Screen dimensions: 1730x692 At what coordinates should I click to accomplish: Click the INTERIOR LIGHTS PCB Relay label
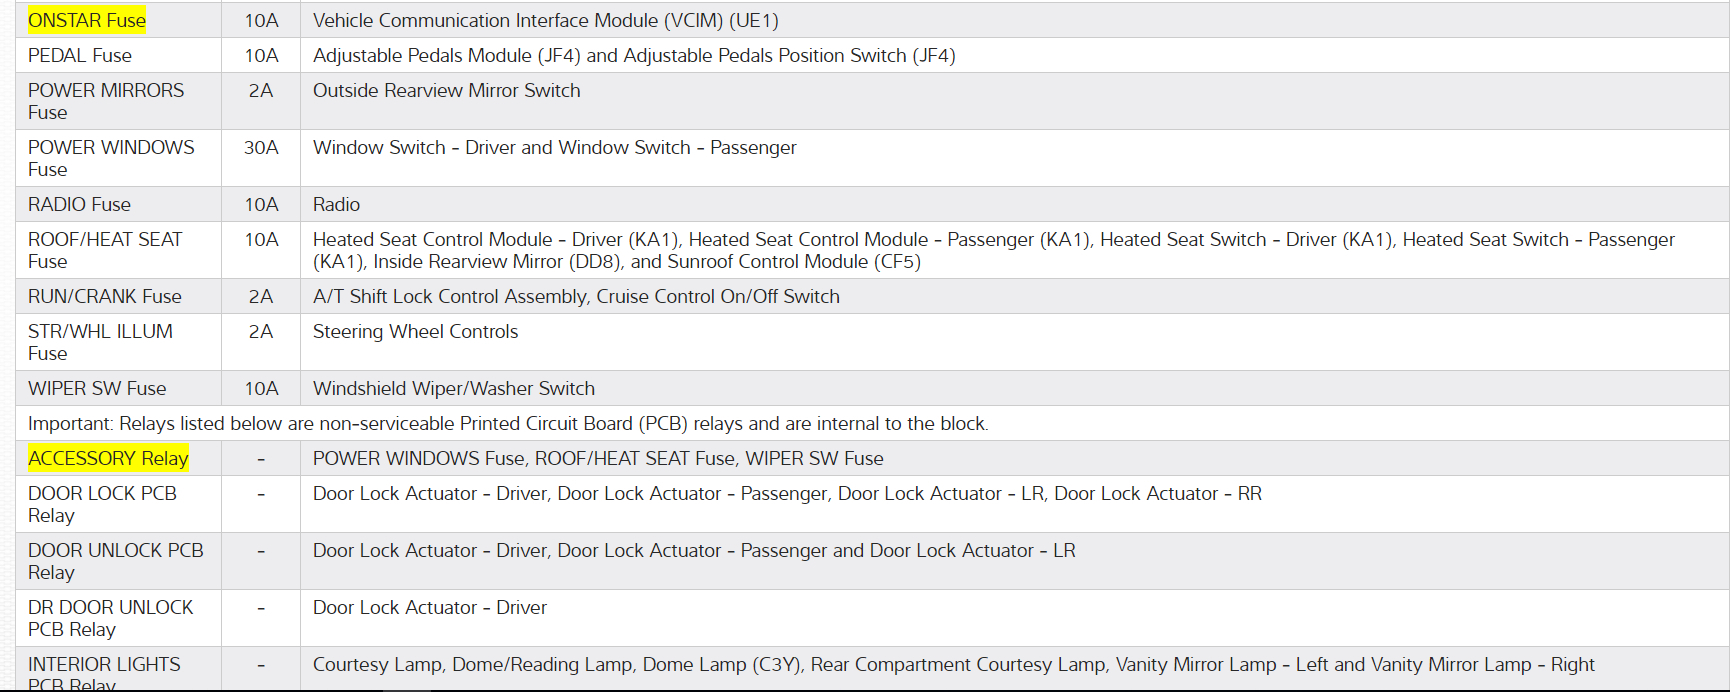(x=104, y=672)
